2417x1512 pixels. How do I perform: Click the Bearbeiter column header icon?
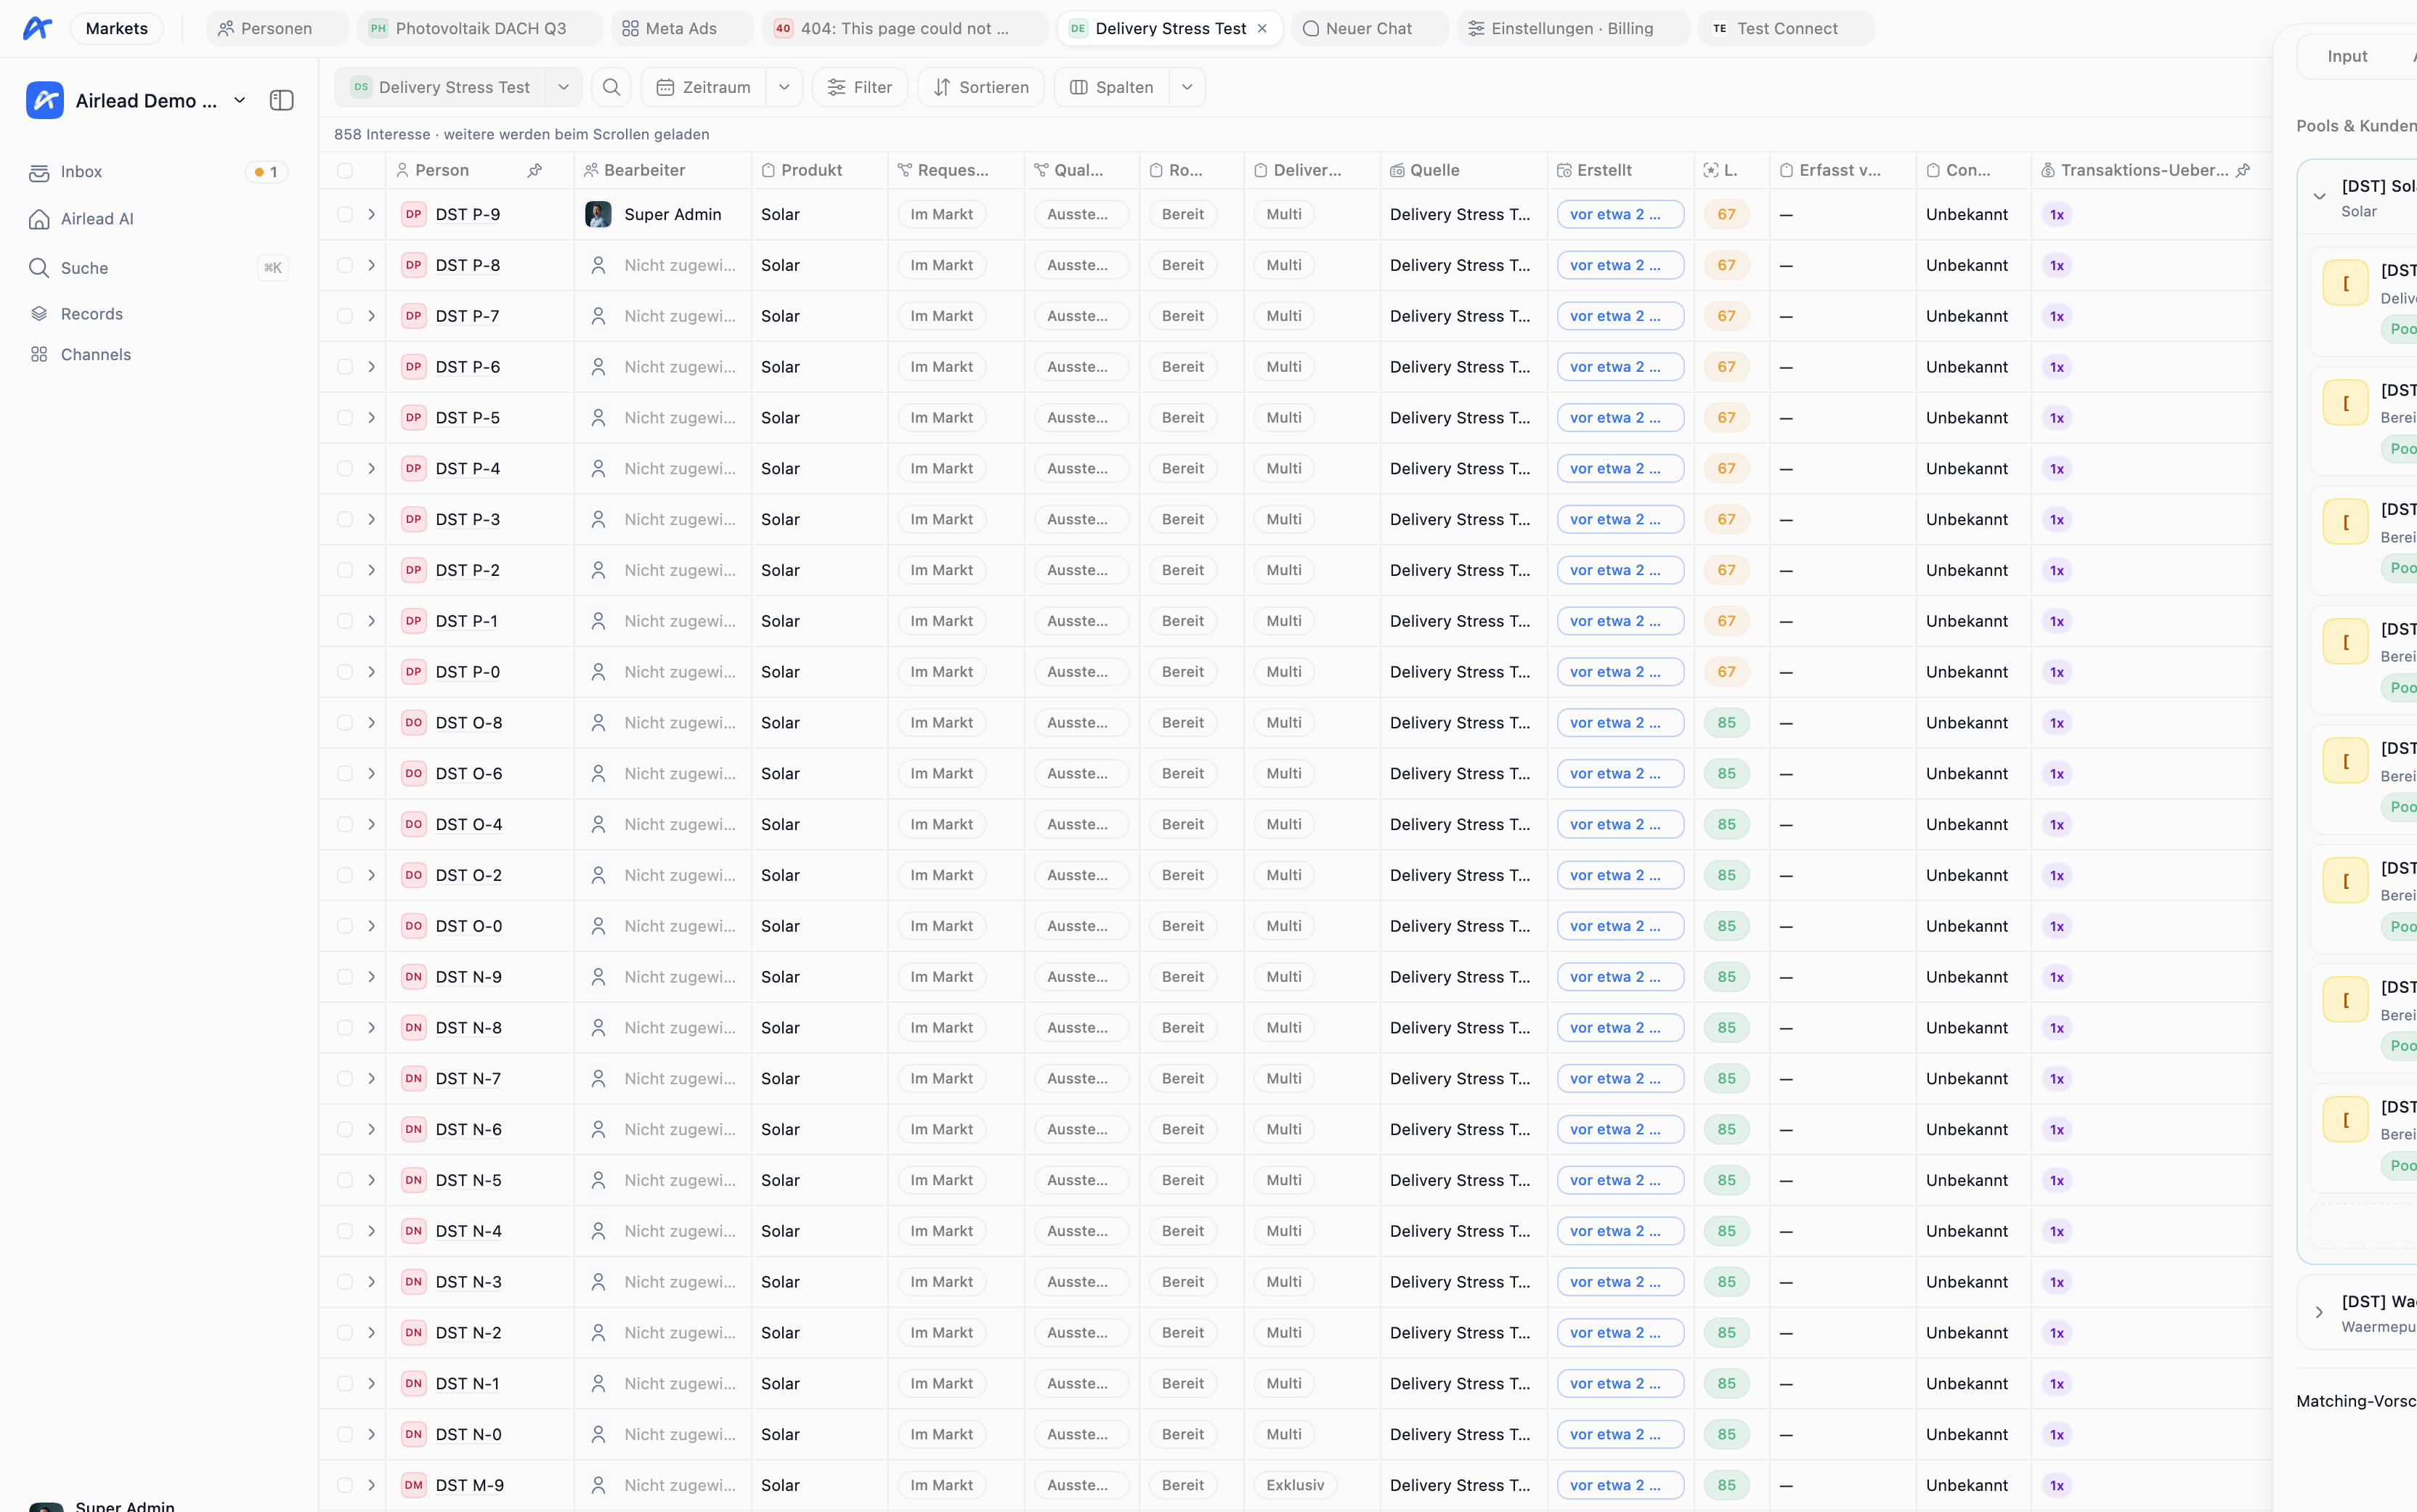(591, 170)
